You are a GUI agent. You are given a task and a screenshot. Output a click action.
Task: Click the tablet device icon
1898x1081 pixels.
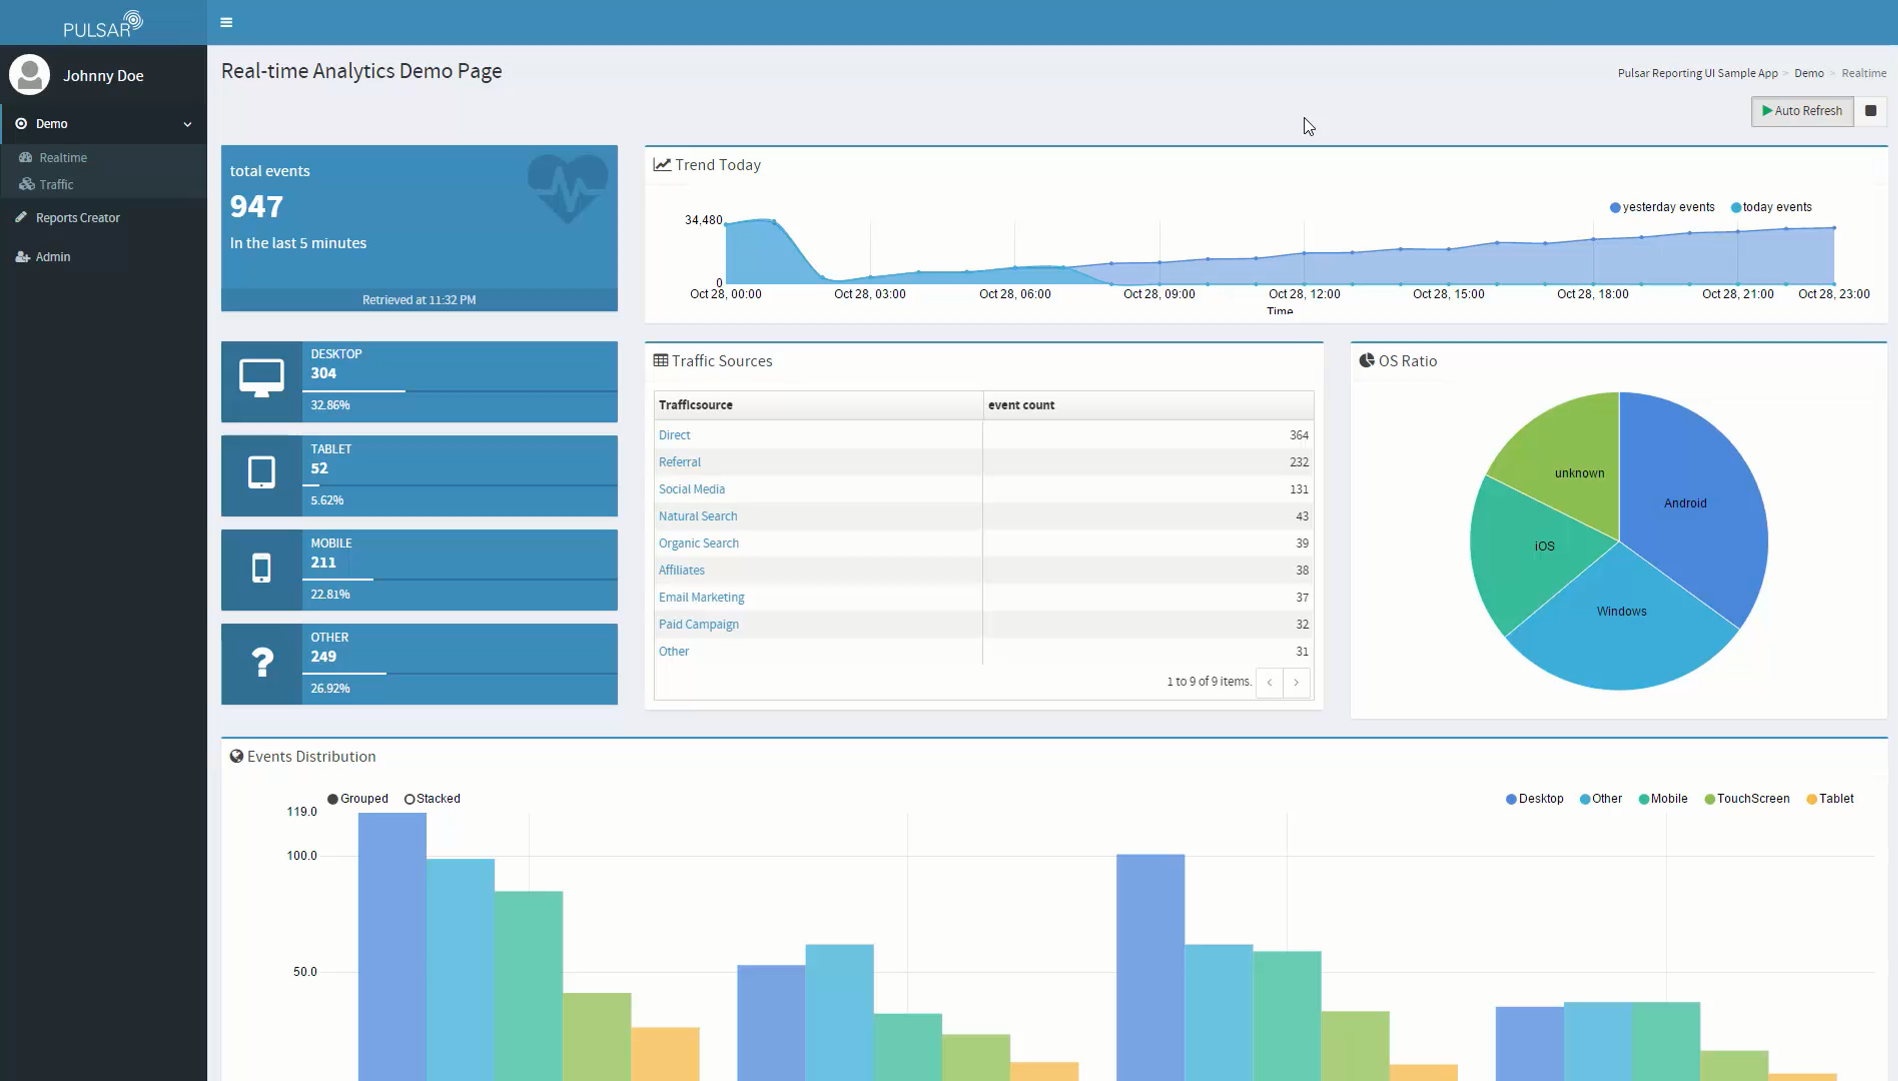pyautogui.click(x=261, y=472)
